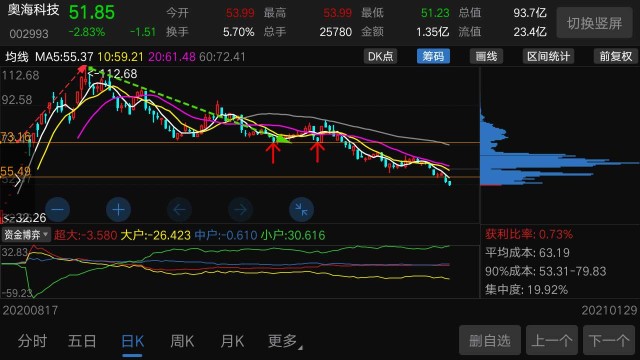640x360 pixels.
Task: Move chart right with arrow icon
Action: 240,210
